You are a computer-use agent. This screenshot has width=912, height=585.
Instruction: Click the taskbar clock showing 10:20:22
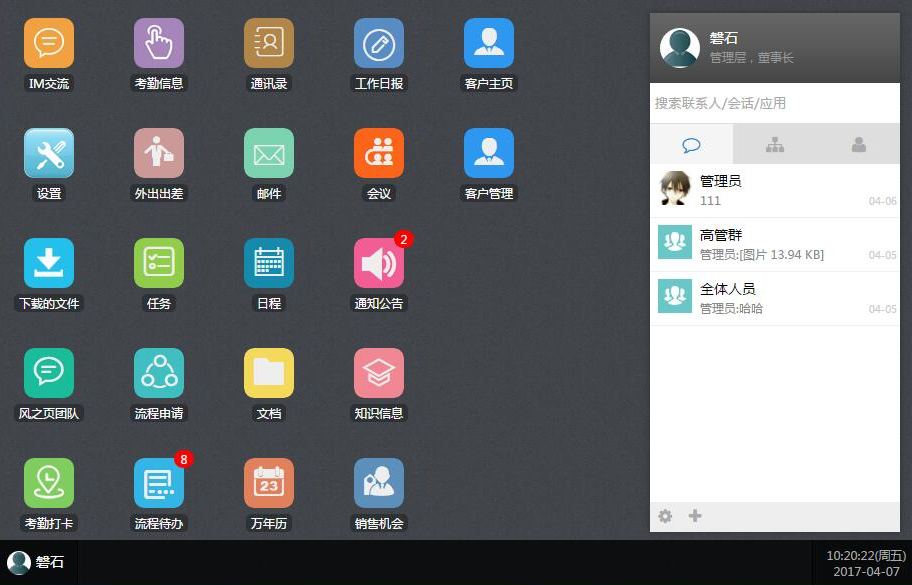point(866,555)
